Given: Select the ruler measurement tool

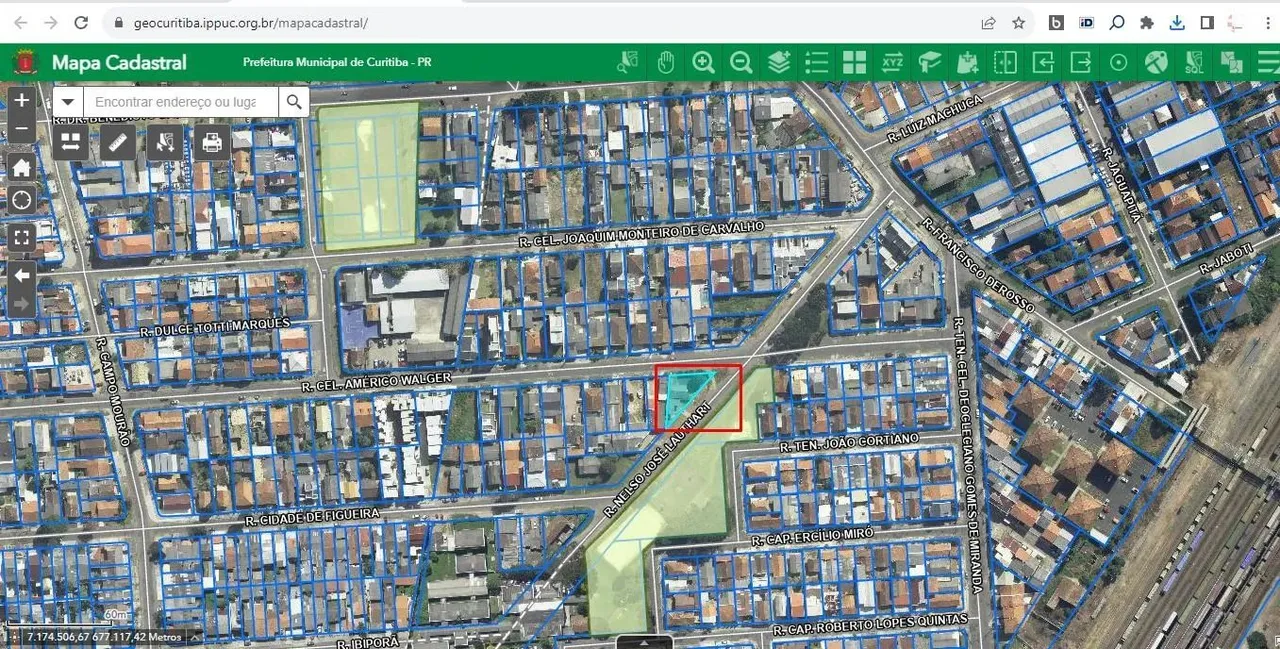Looking at the screenshot, I should 118,142.
